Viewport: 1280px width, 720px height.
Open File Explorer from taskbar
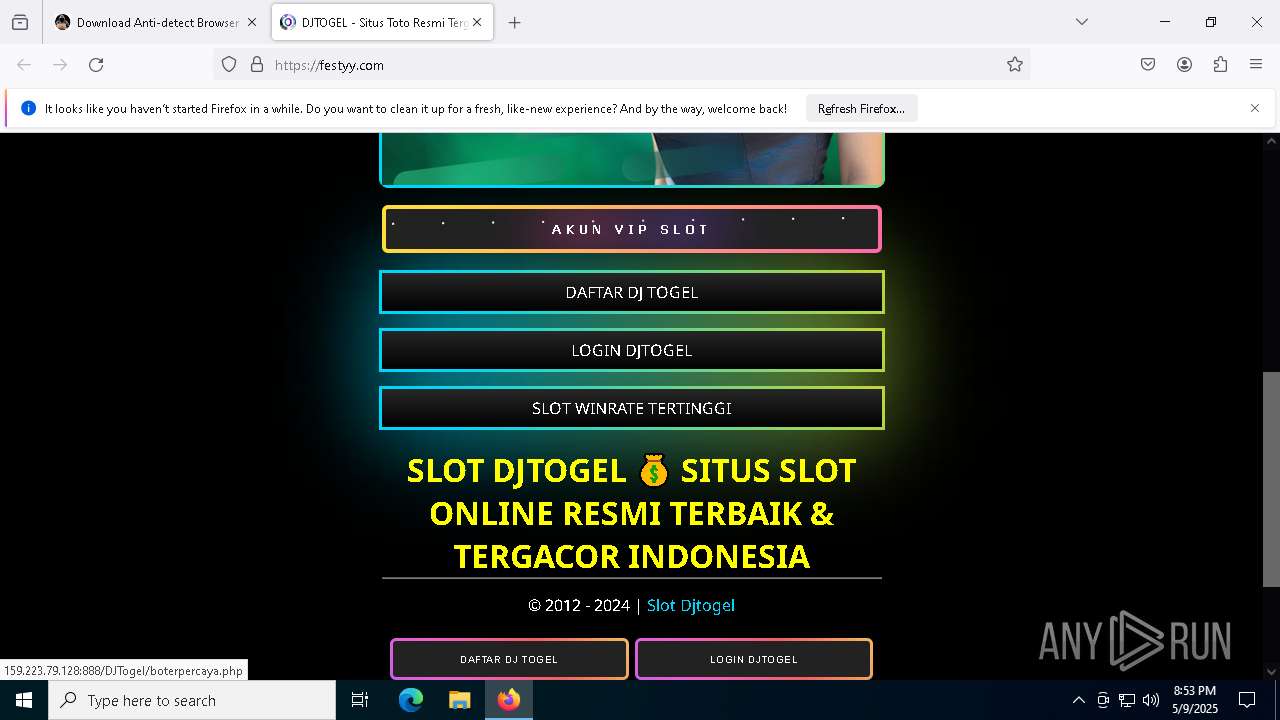click(x=459, y=700)
